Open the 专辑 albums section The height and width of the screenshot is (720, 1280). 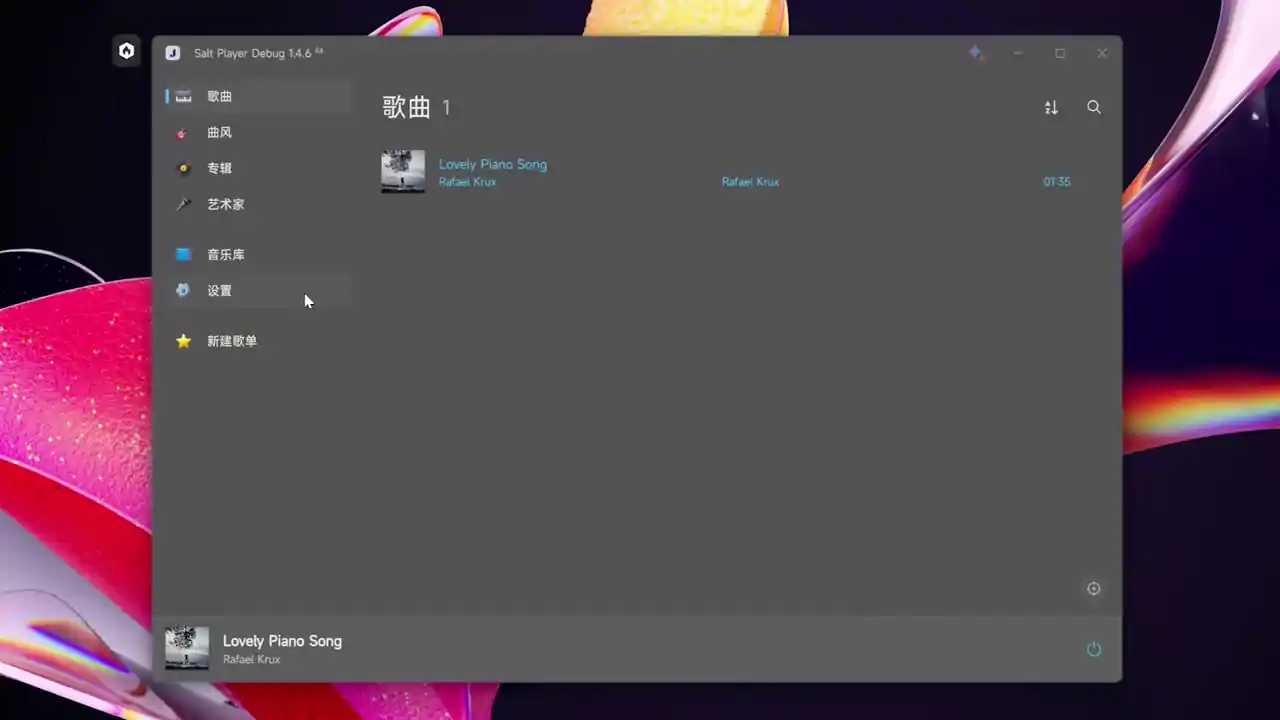[258, 168]
